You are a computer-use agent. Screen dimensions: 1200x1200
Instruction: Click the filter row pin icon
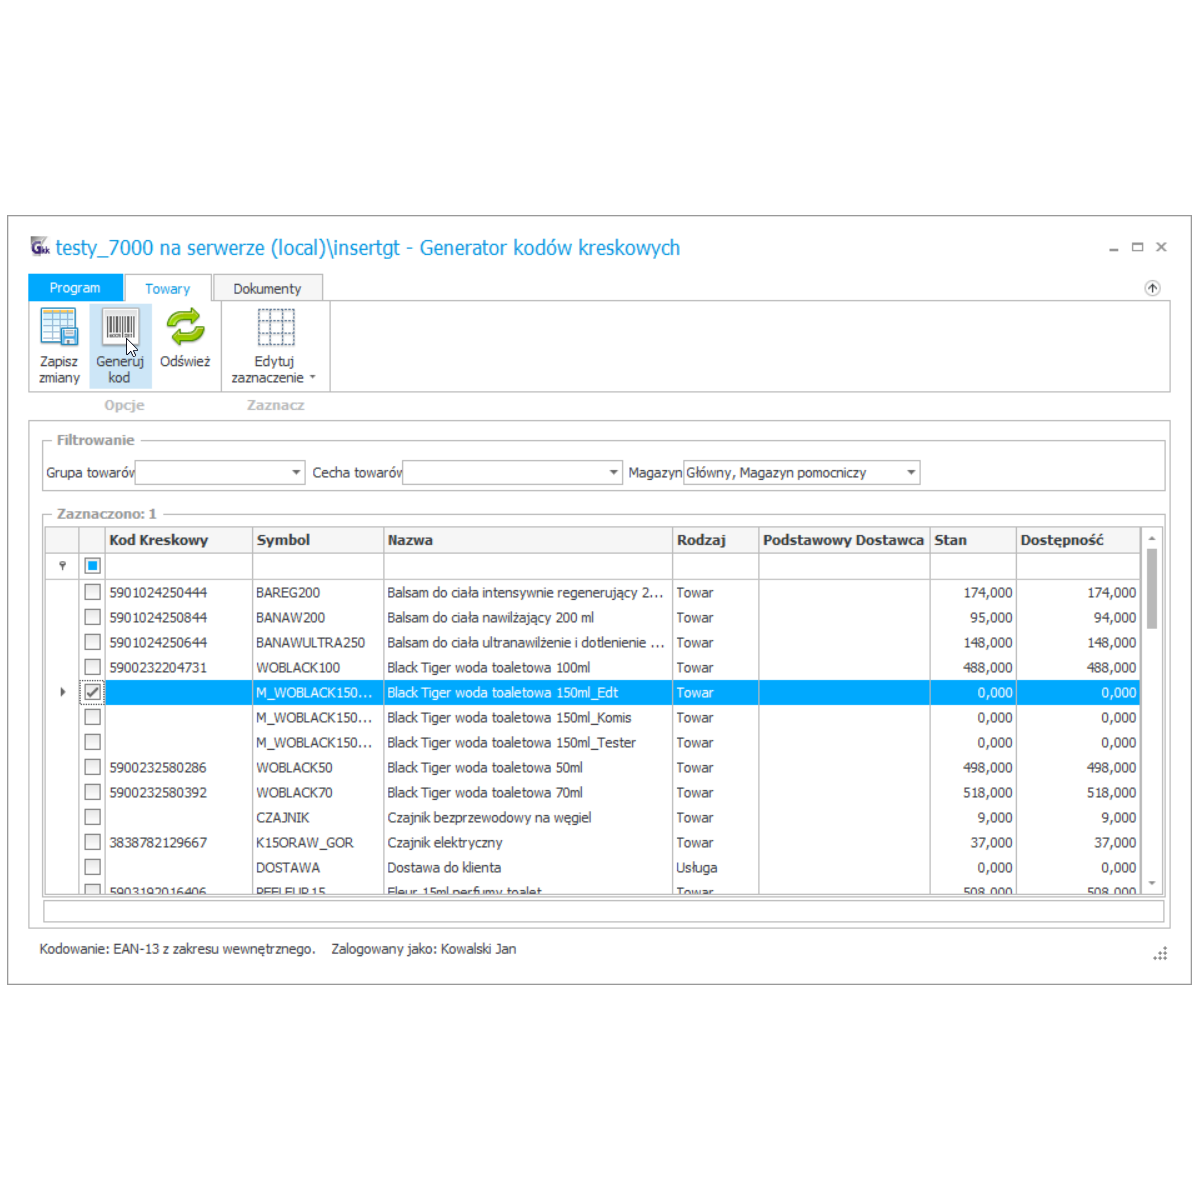62,566
